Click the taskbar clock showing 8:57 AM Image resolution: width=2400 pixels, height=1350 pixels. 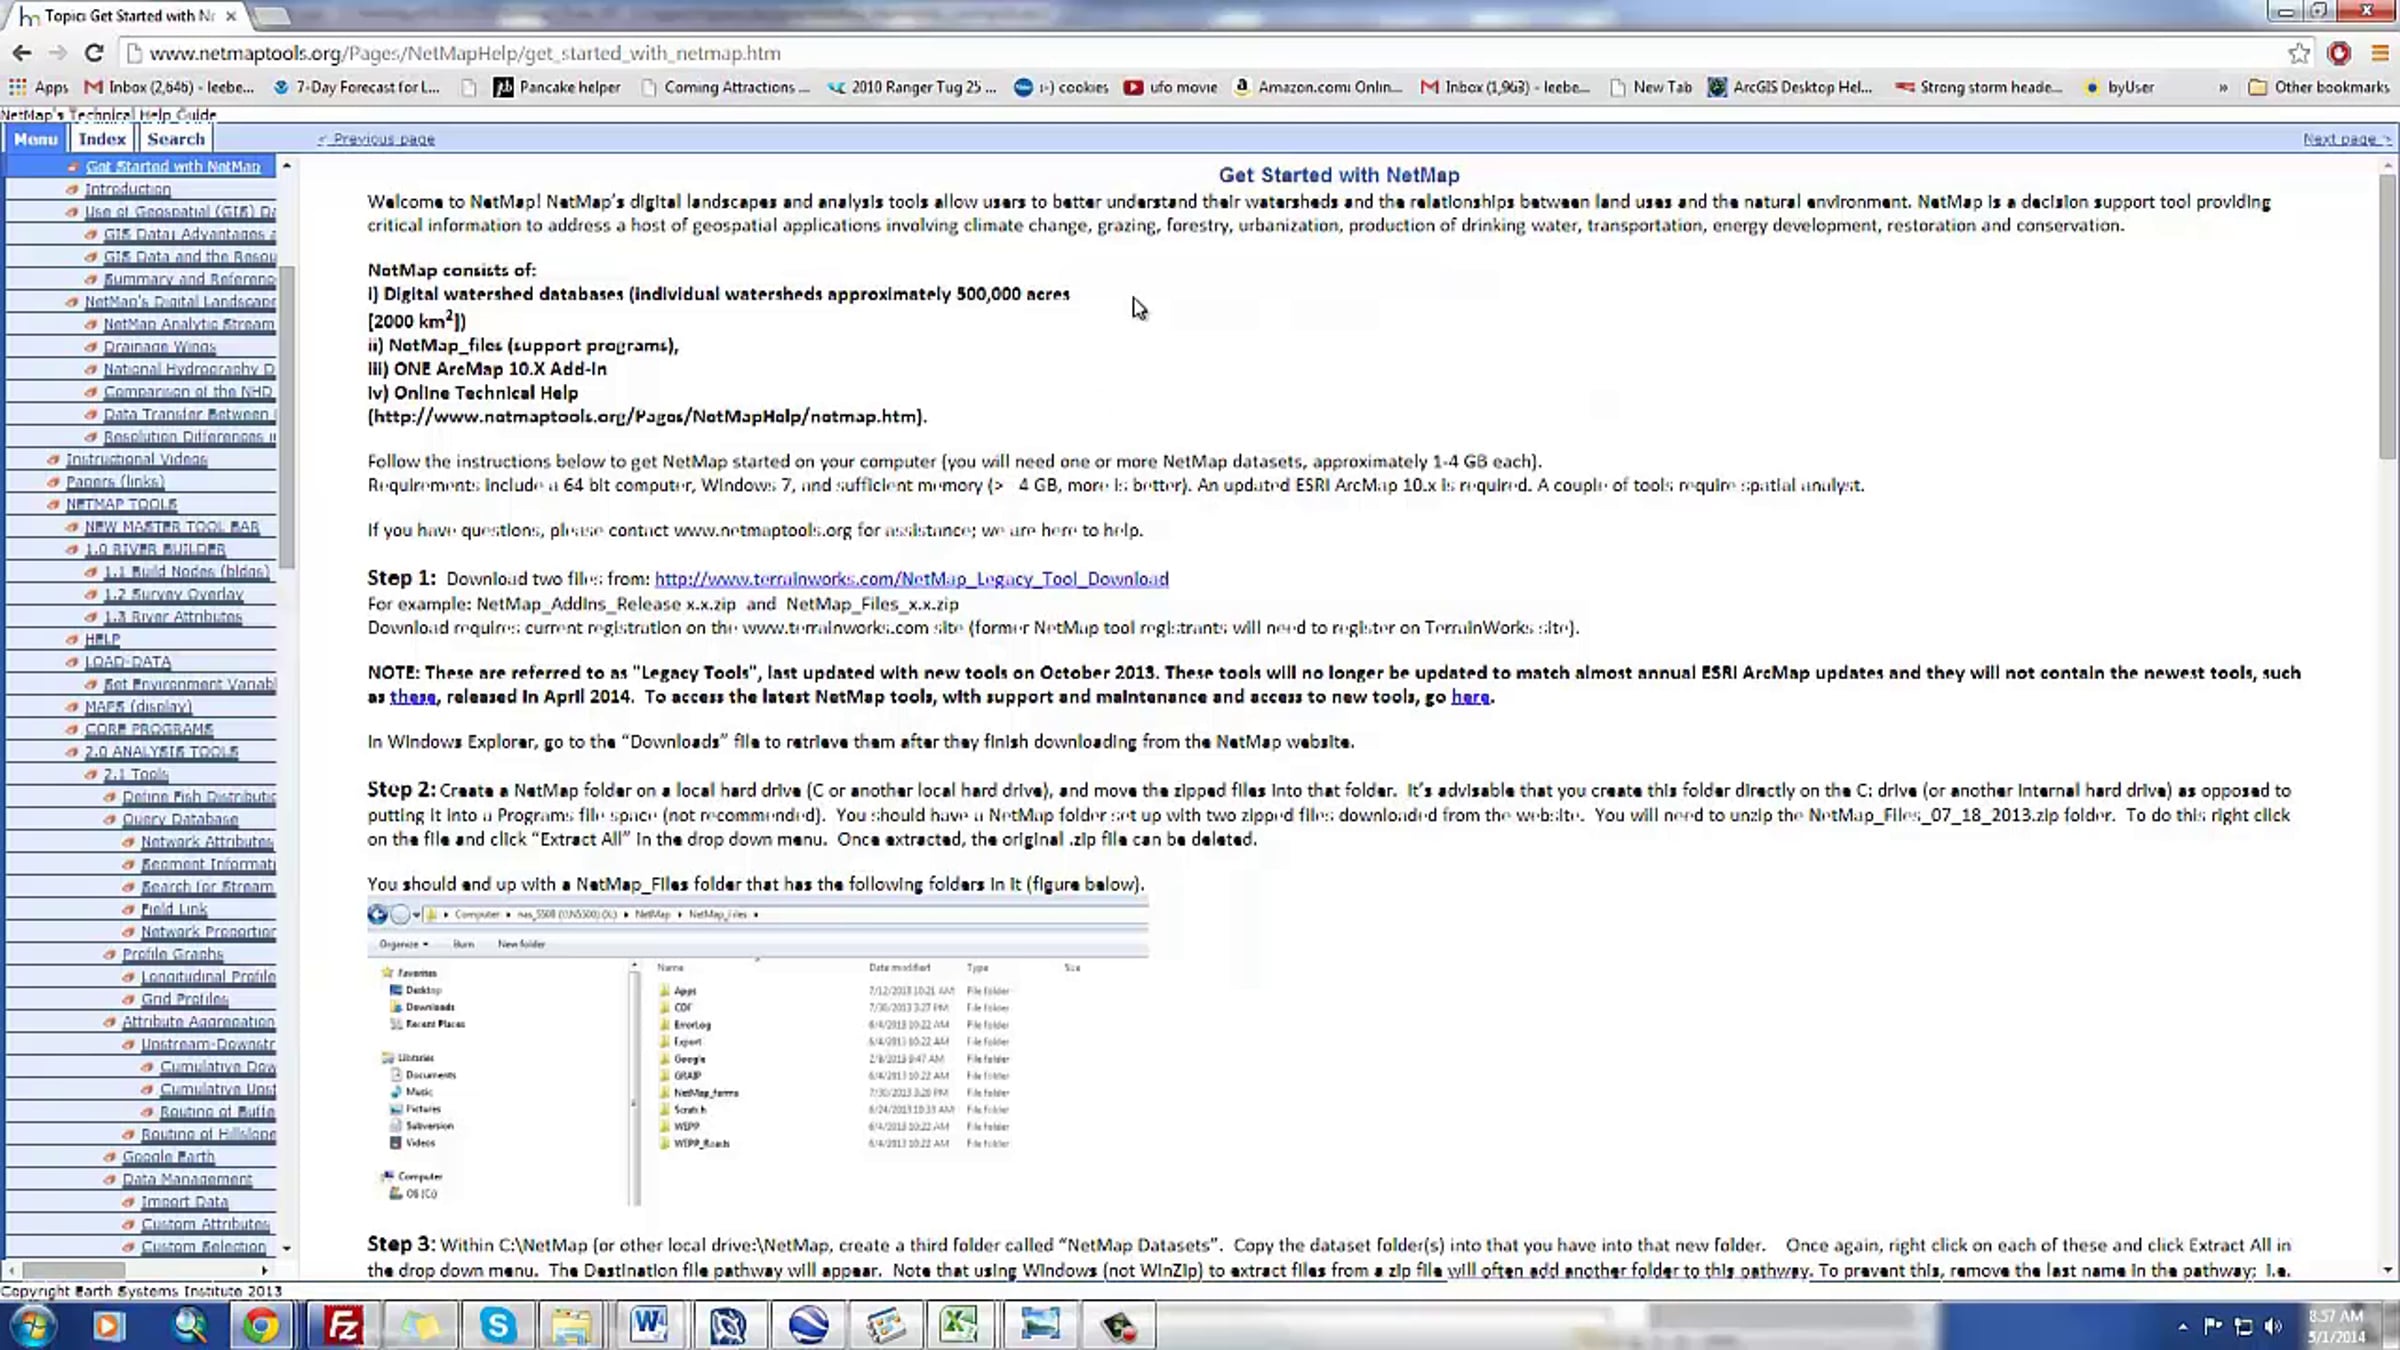coord(2337,1326)
